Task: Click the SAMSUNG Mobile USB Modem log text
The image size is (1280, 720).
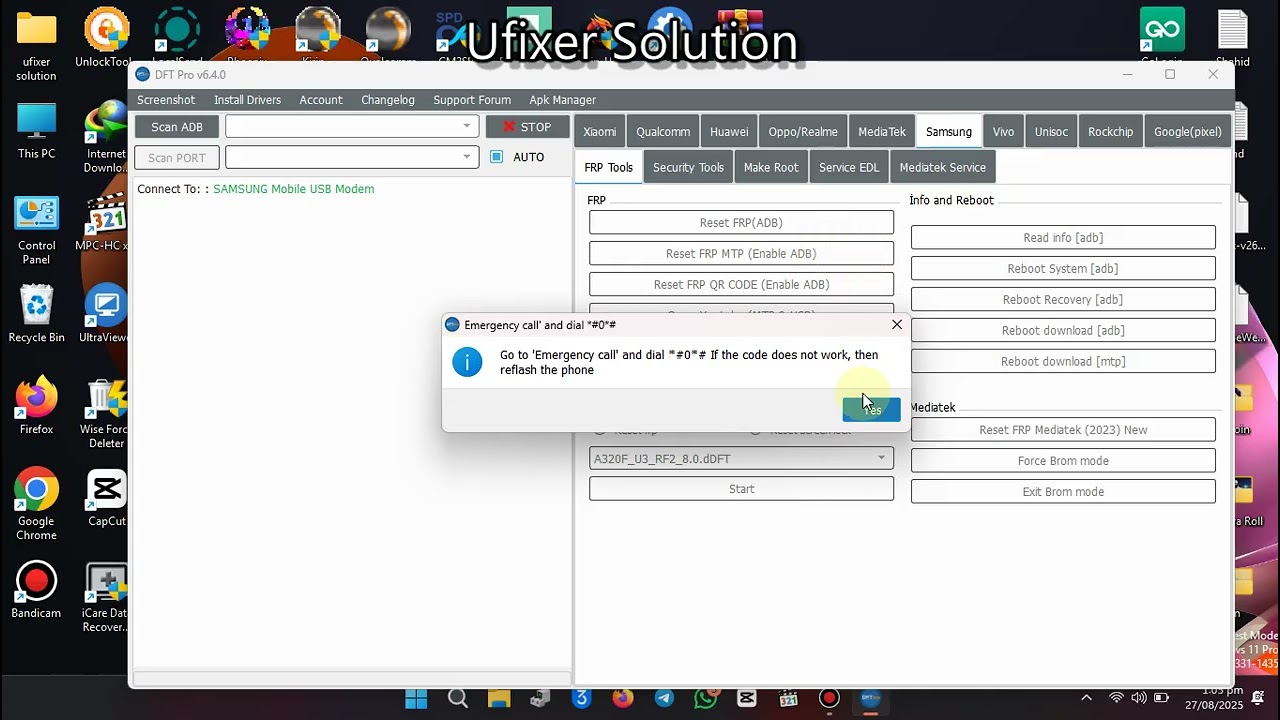Action: [x=293, y=189]
